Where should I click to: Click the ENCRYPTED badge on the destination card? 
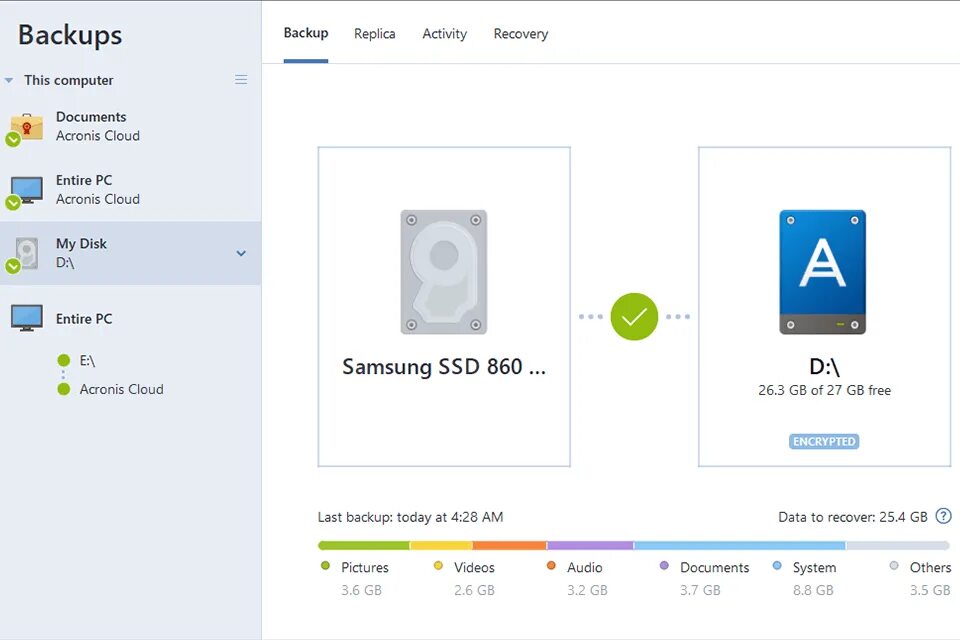[823, 441]
